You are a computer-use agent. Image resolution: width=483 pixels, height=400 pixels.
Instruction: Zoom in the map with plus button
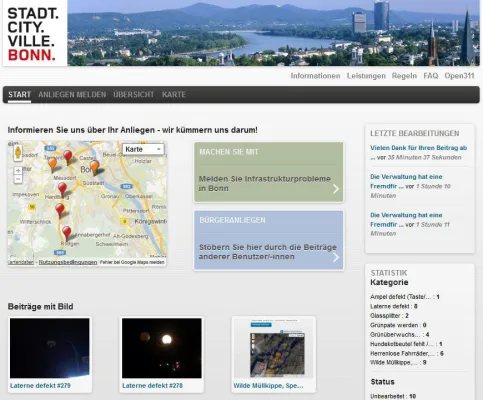pos(18,171)
